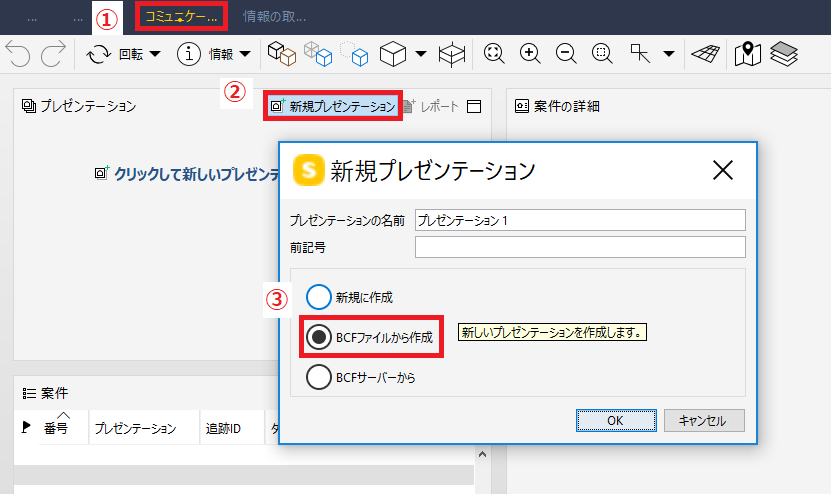This screenshot has height=494, width=831.
Task: Click the selection pointer tool icon
Action: [x=640, y=54]
